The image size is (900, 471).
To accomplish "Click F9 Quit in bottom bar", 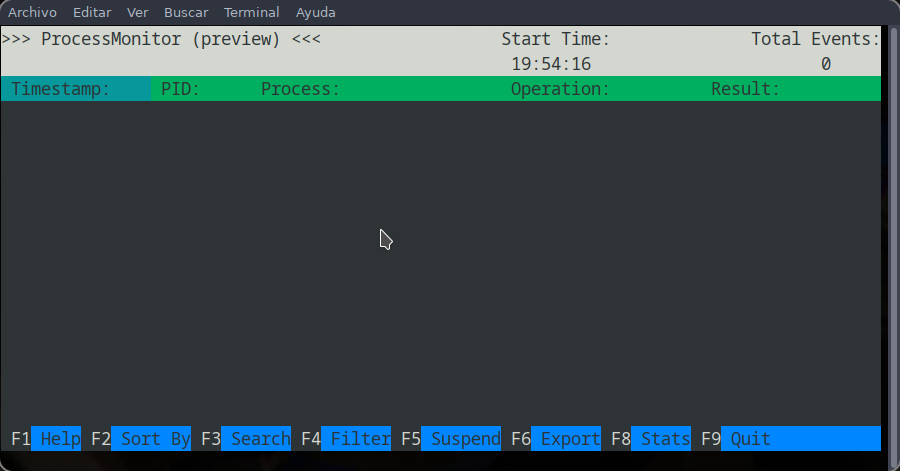I will pyautogui.click(x=735, y=438).
